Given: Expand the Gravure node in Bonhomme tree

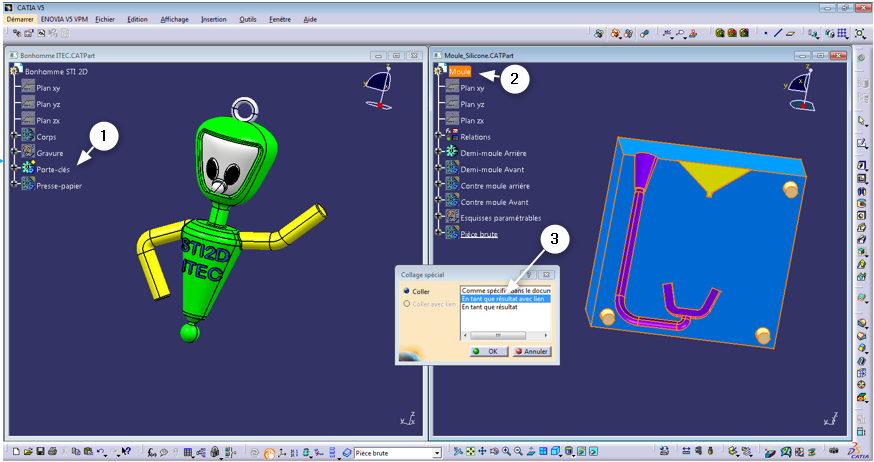Looking at the screenshot, I should [x=14, y=152].
